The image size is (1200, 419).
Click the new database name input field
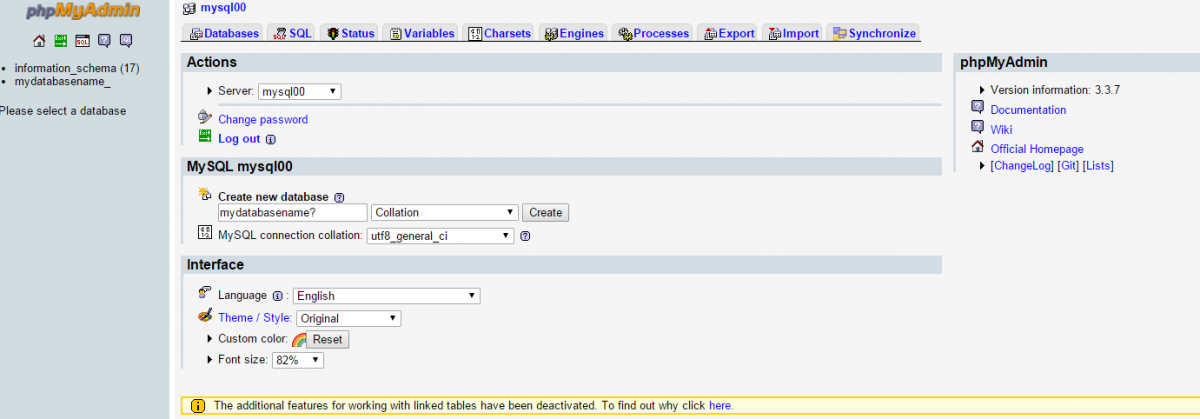pos(293,212)
